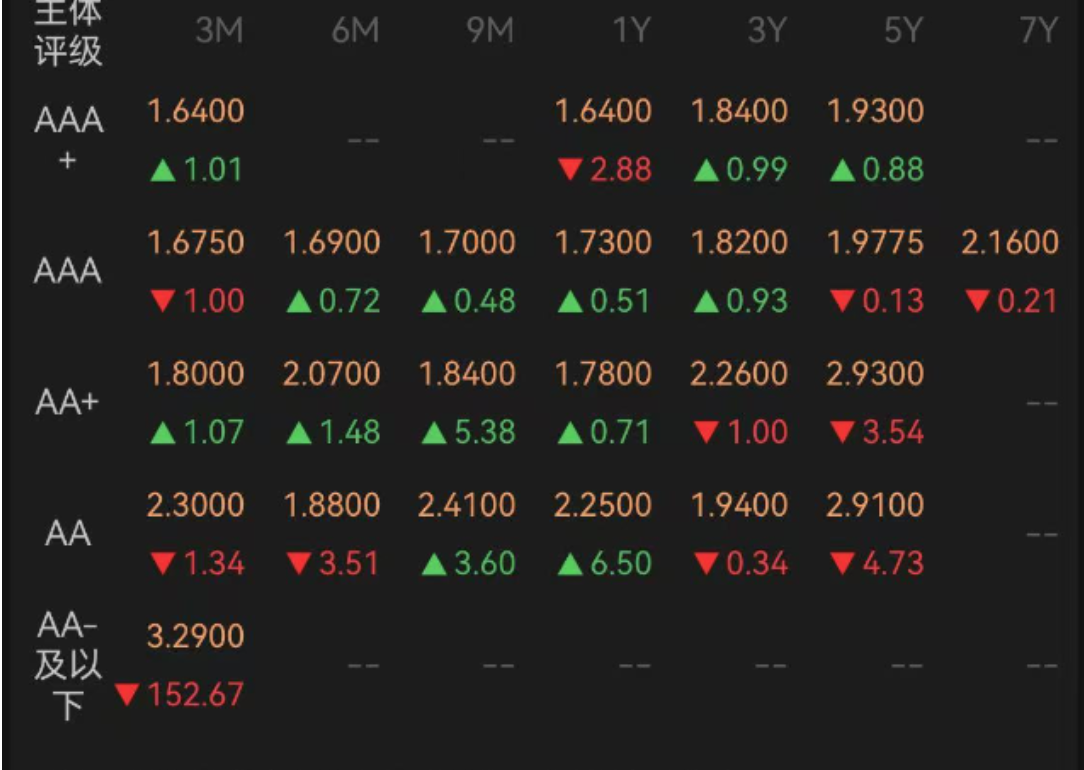The height and width of the screenshot is (770, 1084).
Task: Open the AA-及以下 rating row label
Action: click(x=69, y=665)
